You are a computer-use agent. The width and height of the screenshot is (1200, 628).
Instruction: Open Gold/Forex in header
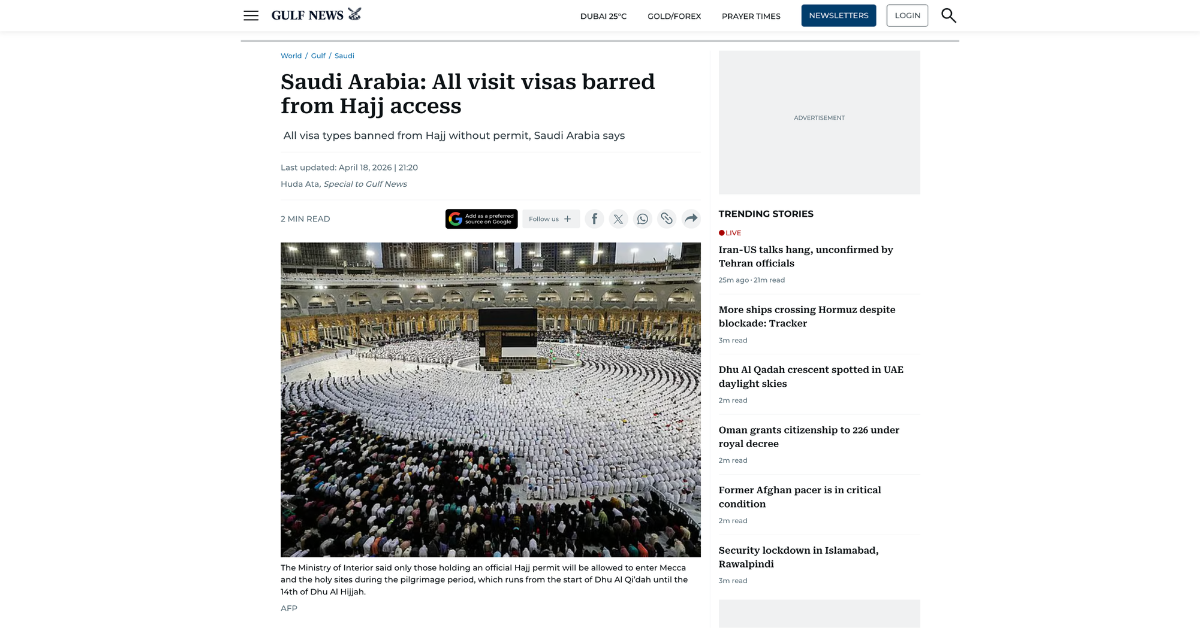[x=674, y=16]
